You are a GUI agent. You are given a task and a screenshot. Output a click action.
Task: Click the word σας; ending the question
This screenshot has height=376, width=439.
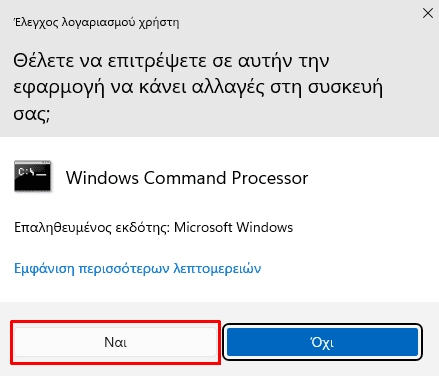point(32,114)
